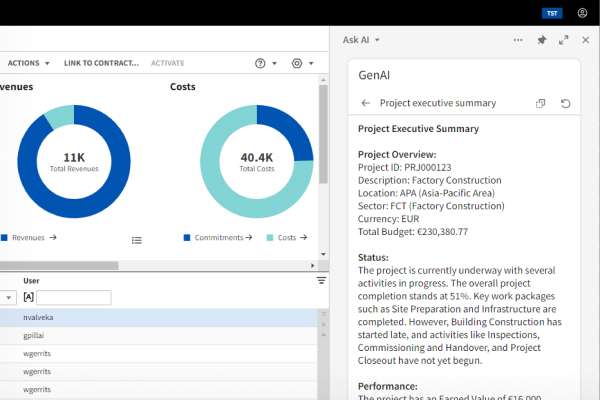This screenshot has height=400, width=600.
Task: Toggle the Commitments legend series
Action: pyautogui.click(x=218, y=238)
